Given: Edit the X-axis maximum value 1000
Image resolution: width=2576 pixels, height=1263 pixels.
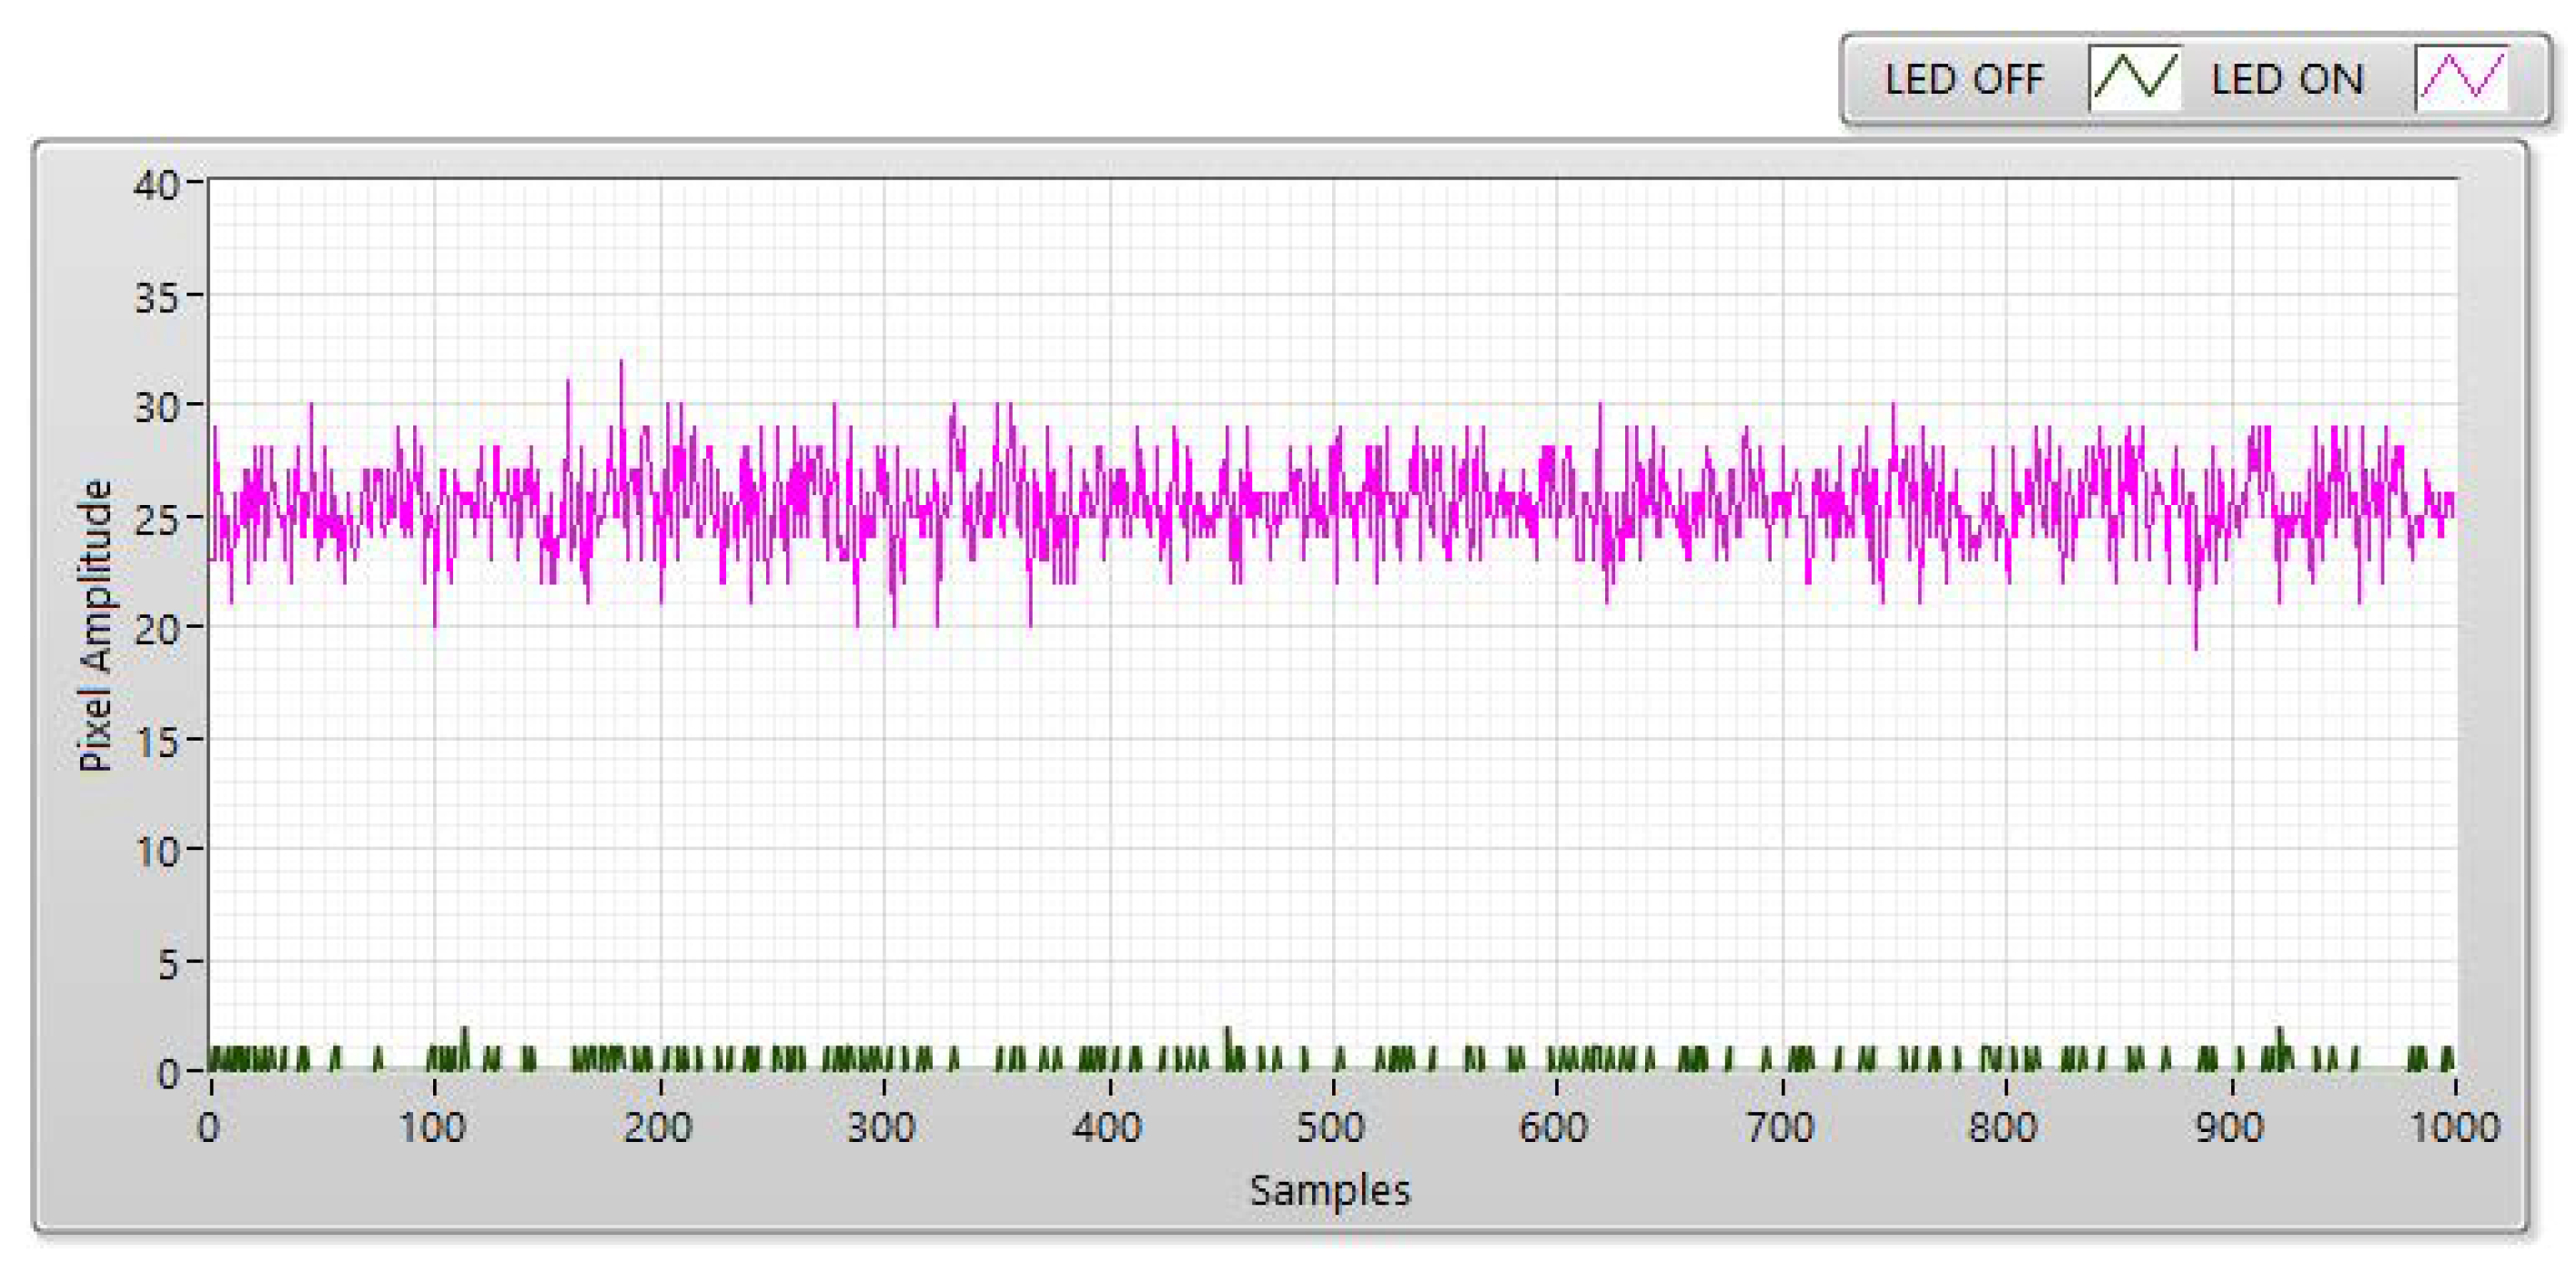Looking at the screenshot, I should tap(2454, 1128).
